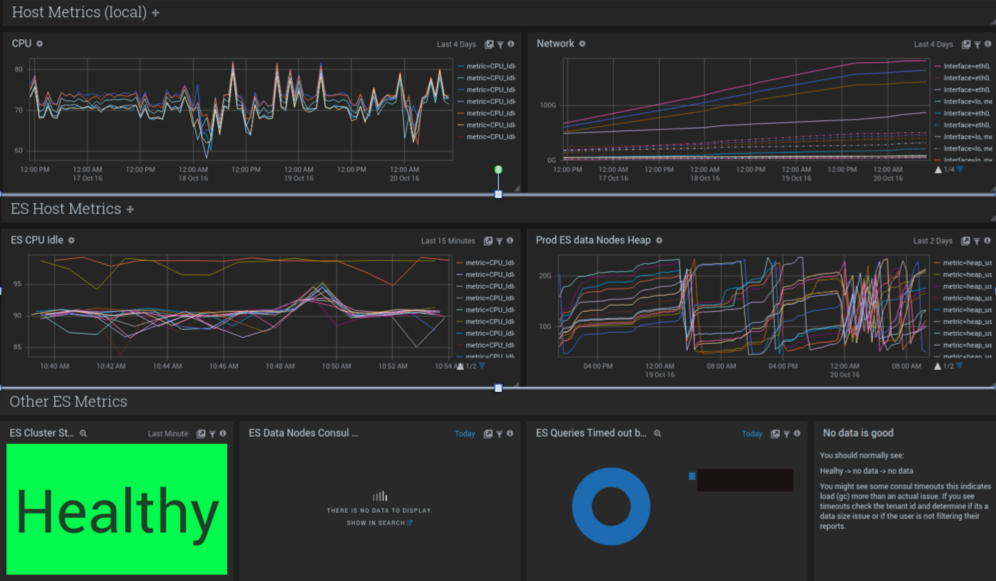Click filter icon on Prod ES Heap panel
Viewport: 996px width, 581px height.
(x=977, y=241)
